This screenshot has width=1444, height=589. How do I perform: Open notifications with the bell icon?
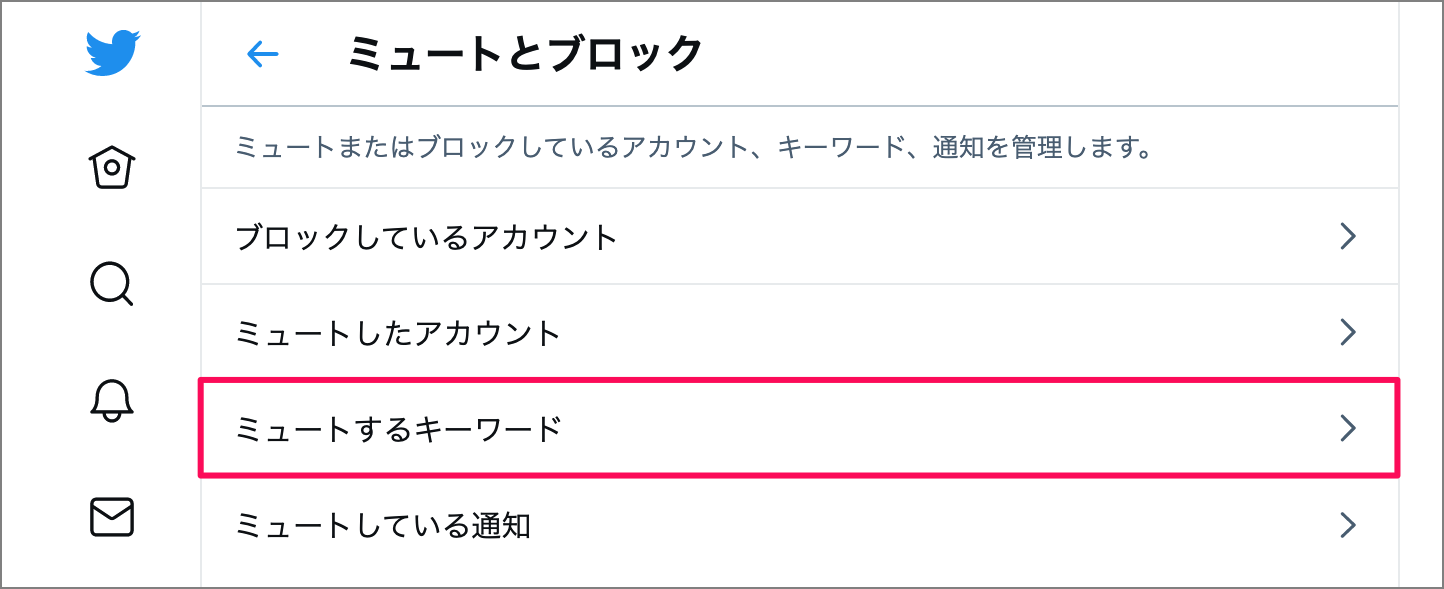[x=111, y=402]
